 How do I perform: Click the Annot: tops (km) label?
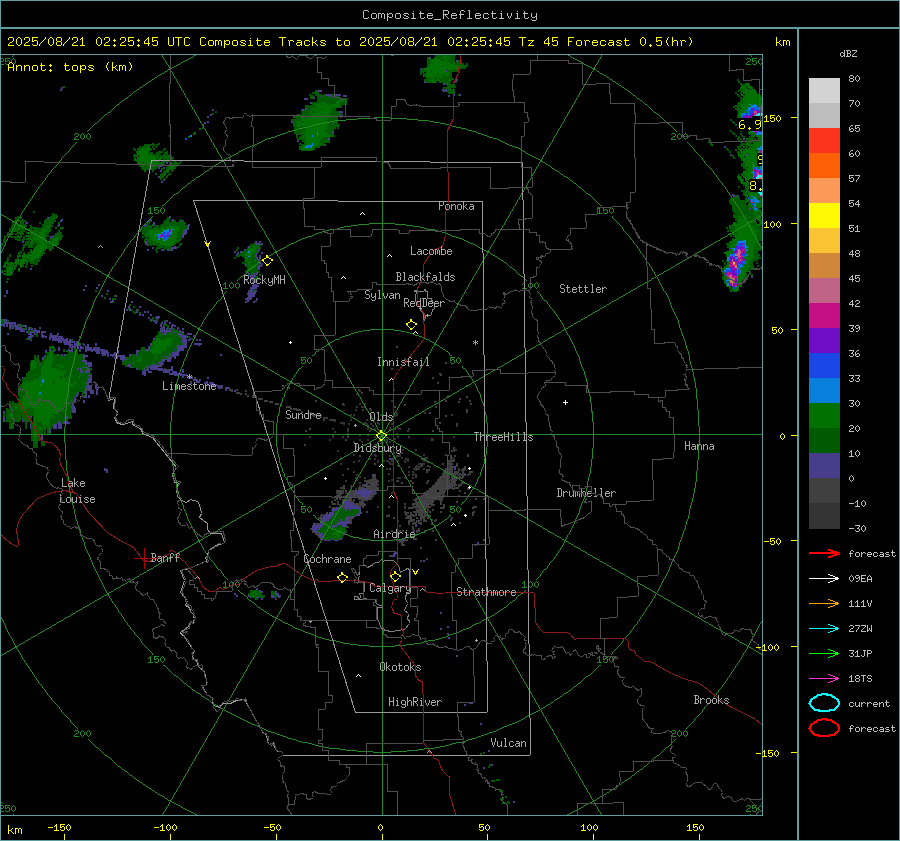coord(70,67)
